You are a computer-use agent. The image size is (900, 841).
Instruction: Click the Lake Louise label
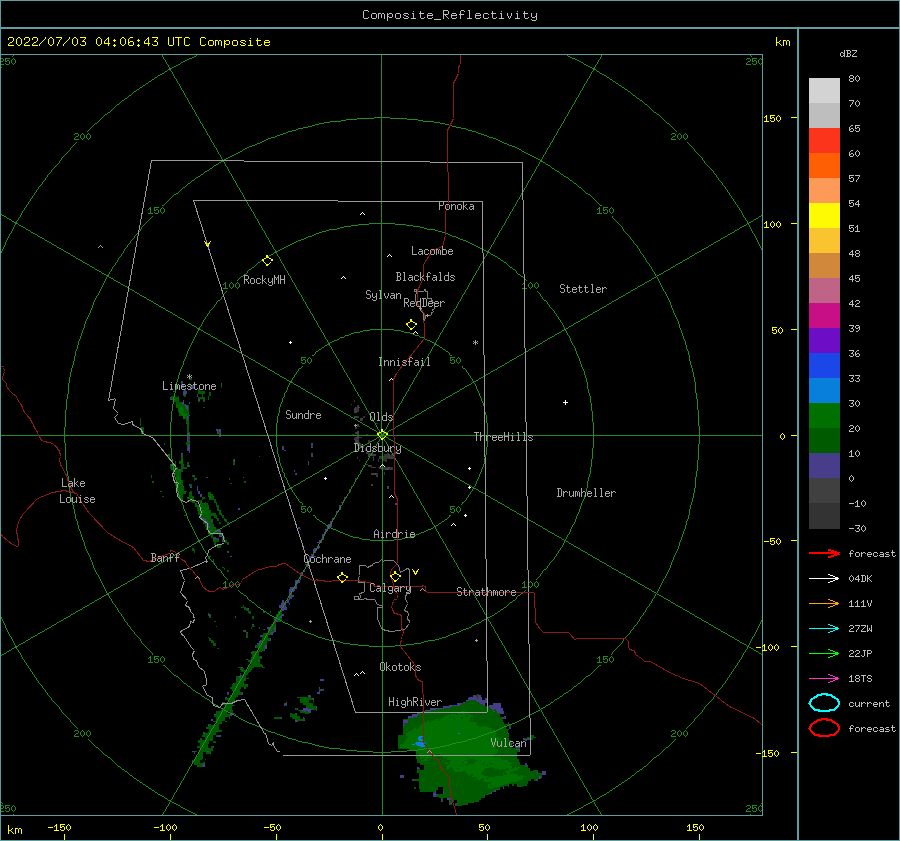pyautogui.click(x=77, y=491)
